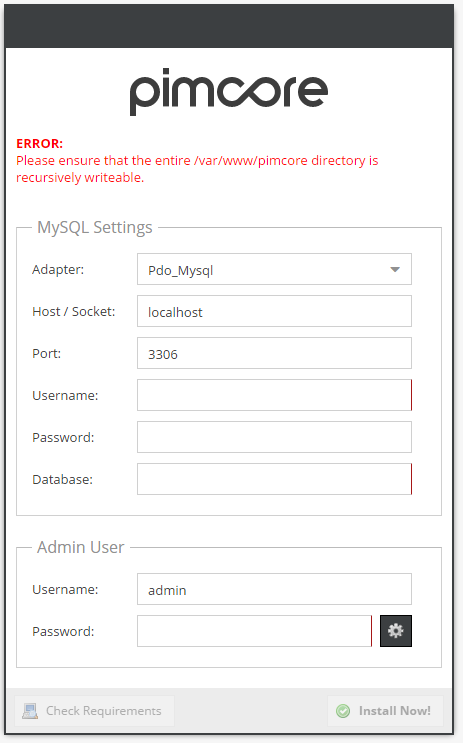The height and width of the screenshot is (743, 463).
Task: Click the green checkmark icon on Install Now
Action: click(x=343, y=711)
